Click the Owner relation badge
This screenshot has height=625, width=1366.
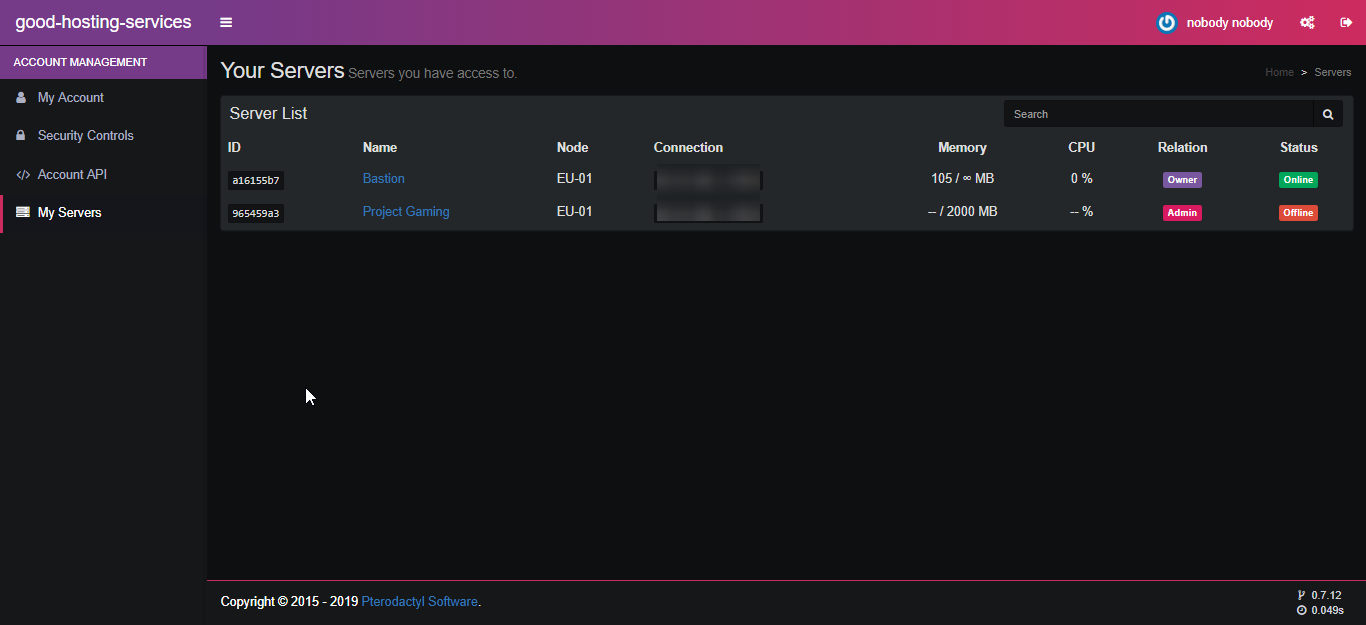pyautogui.click(x=1182, y=180)
